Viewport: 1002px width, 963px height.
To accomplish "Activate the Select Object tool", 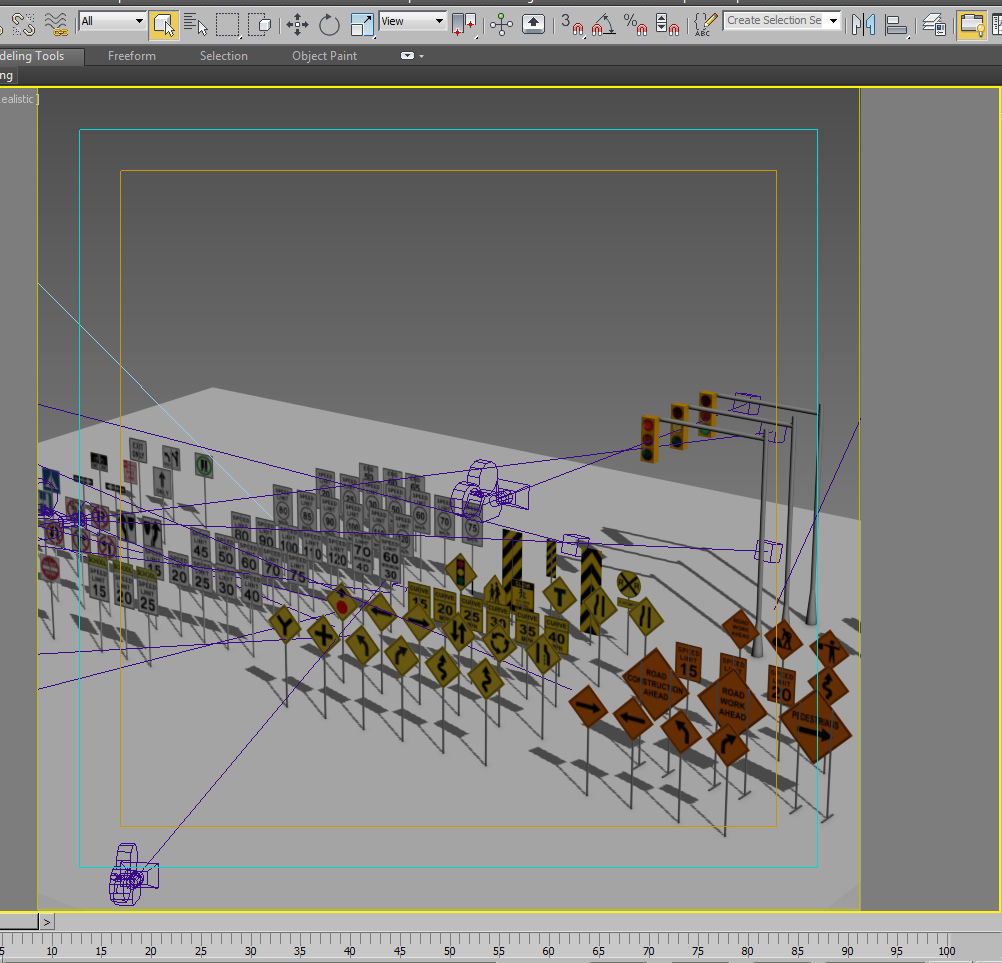I will [x=164, y=23].
